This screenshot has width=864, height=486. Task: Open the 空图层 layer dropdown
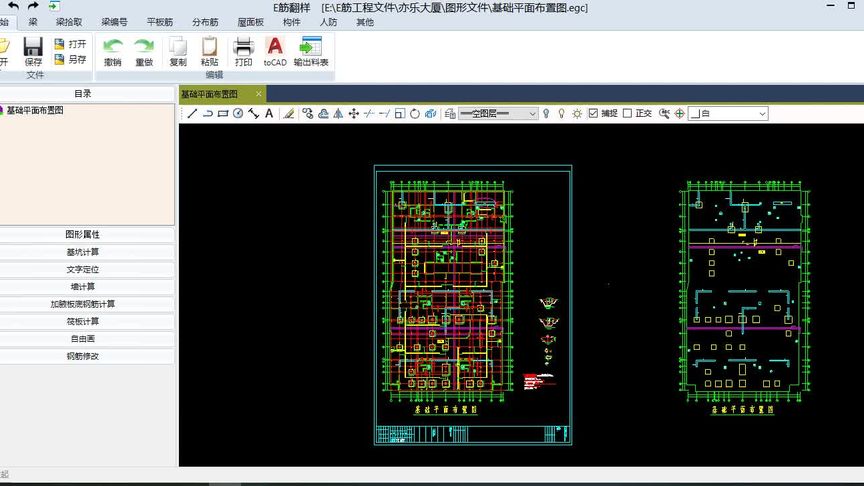click(498, 114)
